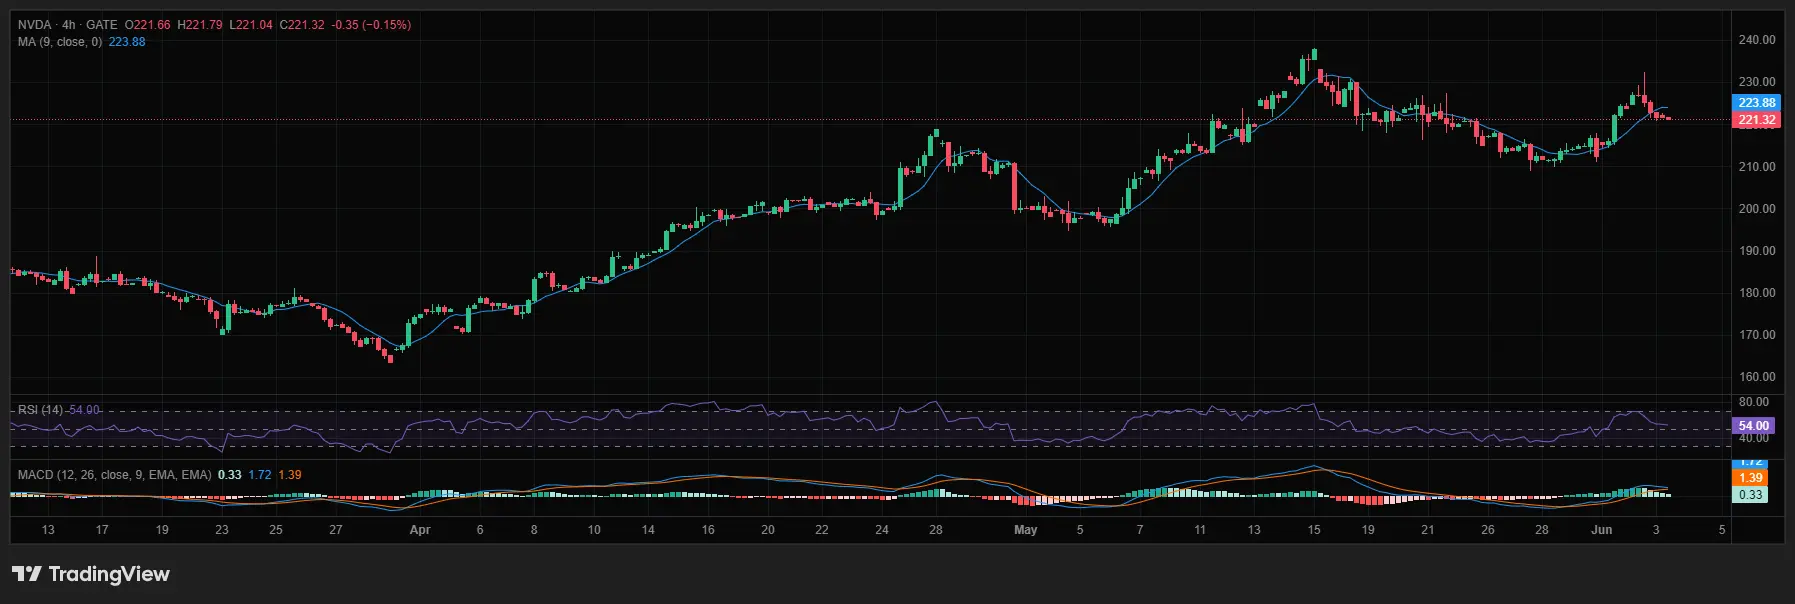Screen dimensions: 1795x604
Task: Click the 17 date label on time axis
Action: [x=102, y=530]
